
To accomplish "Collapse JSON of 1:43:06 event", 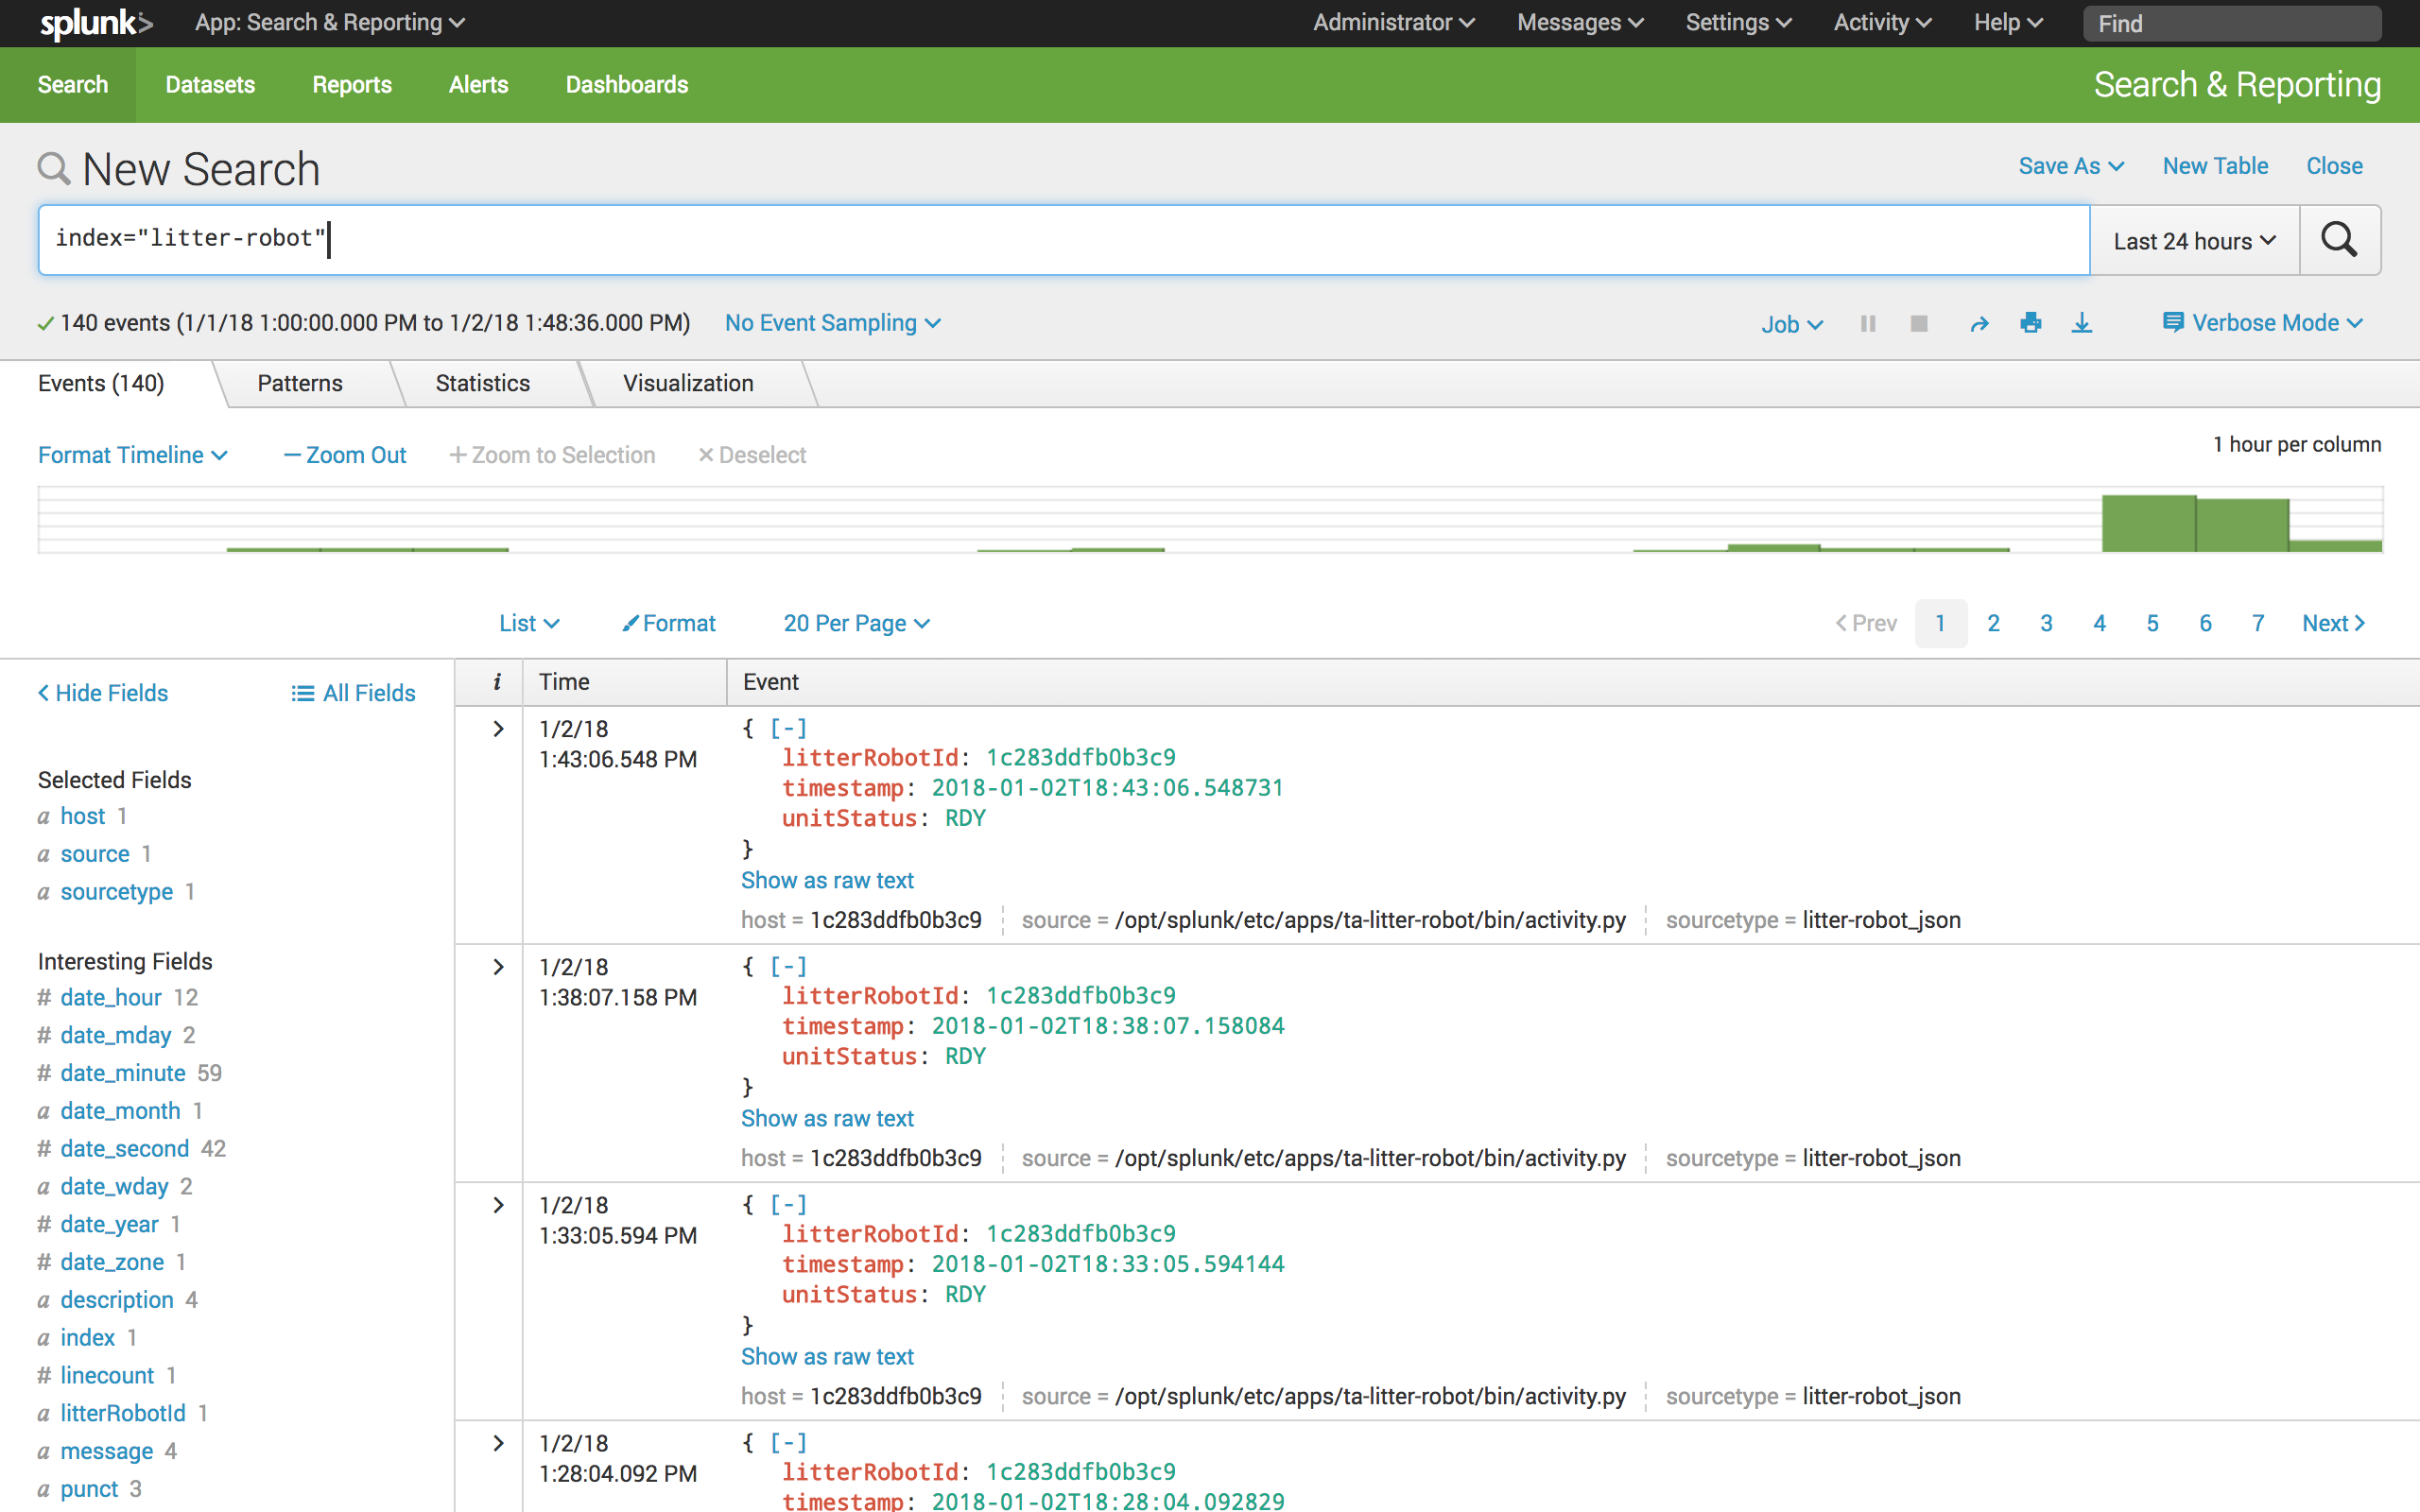I will (x=788, y=728).
